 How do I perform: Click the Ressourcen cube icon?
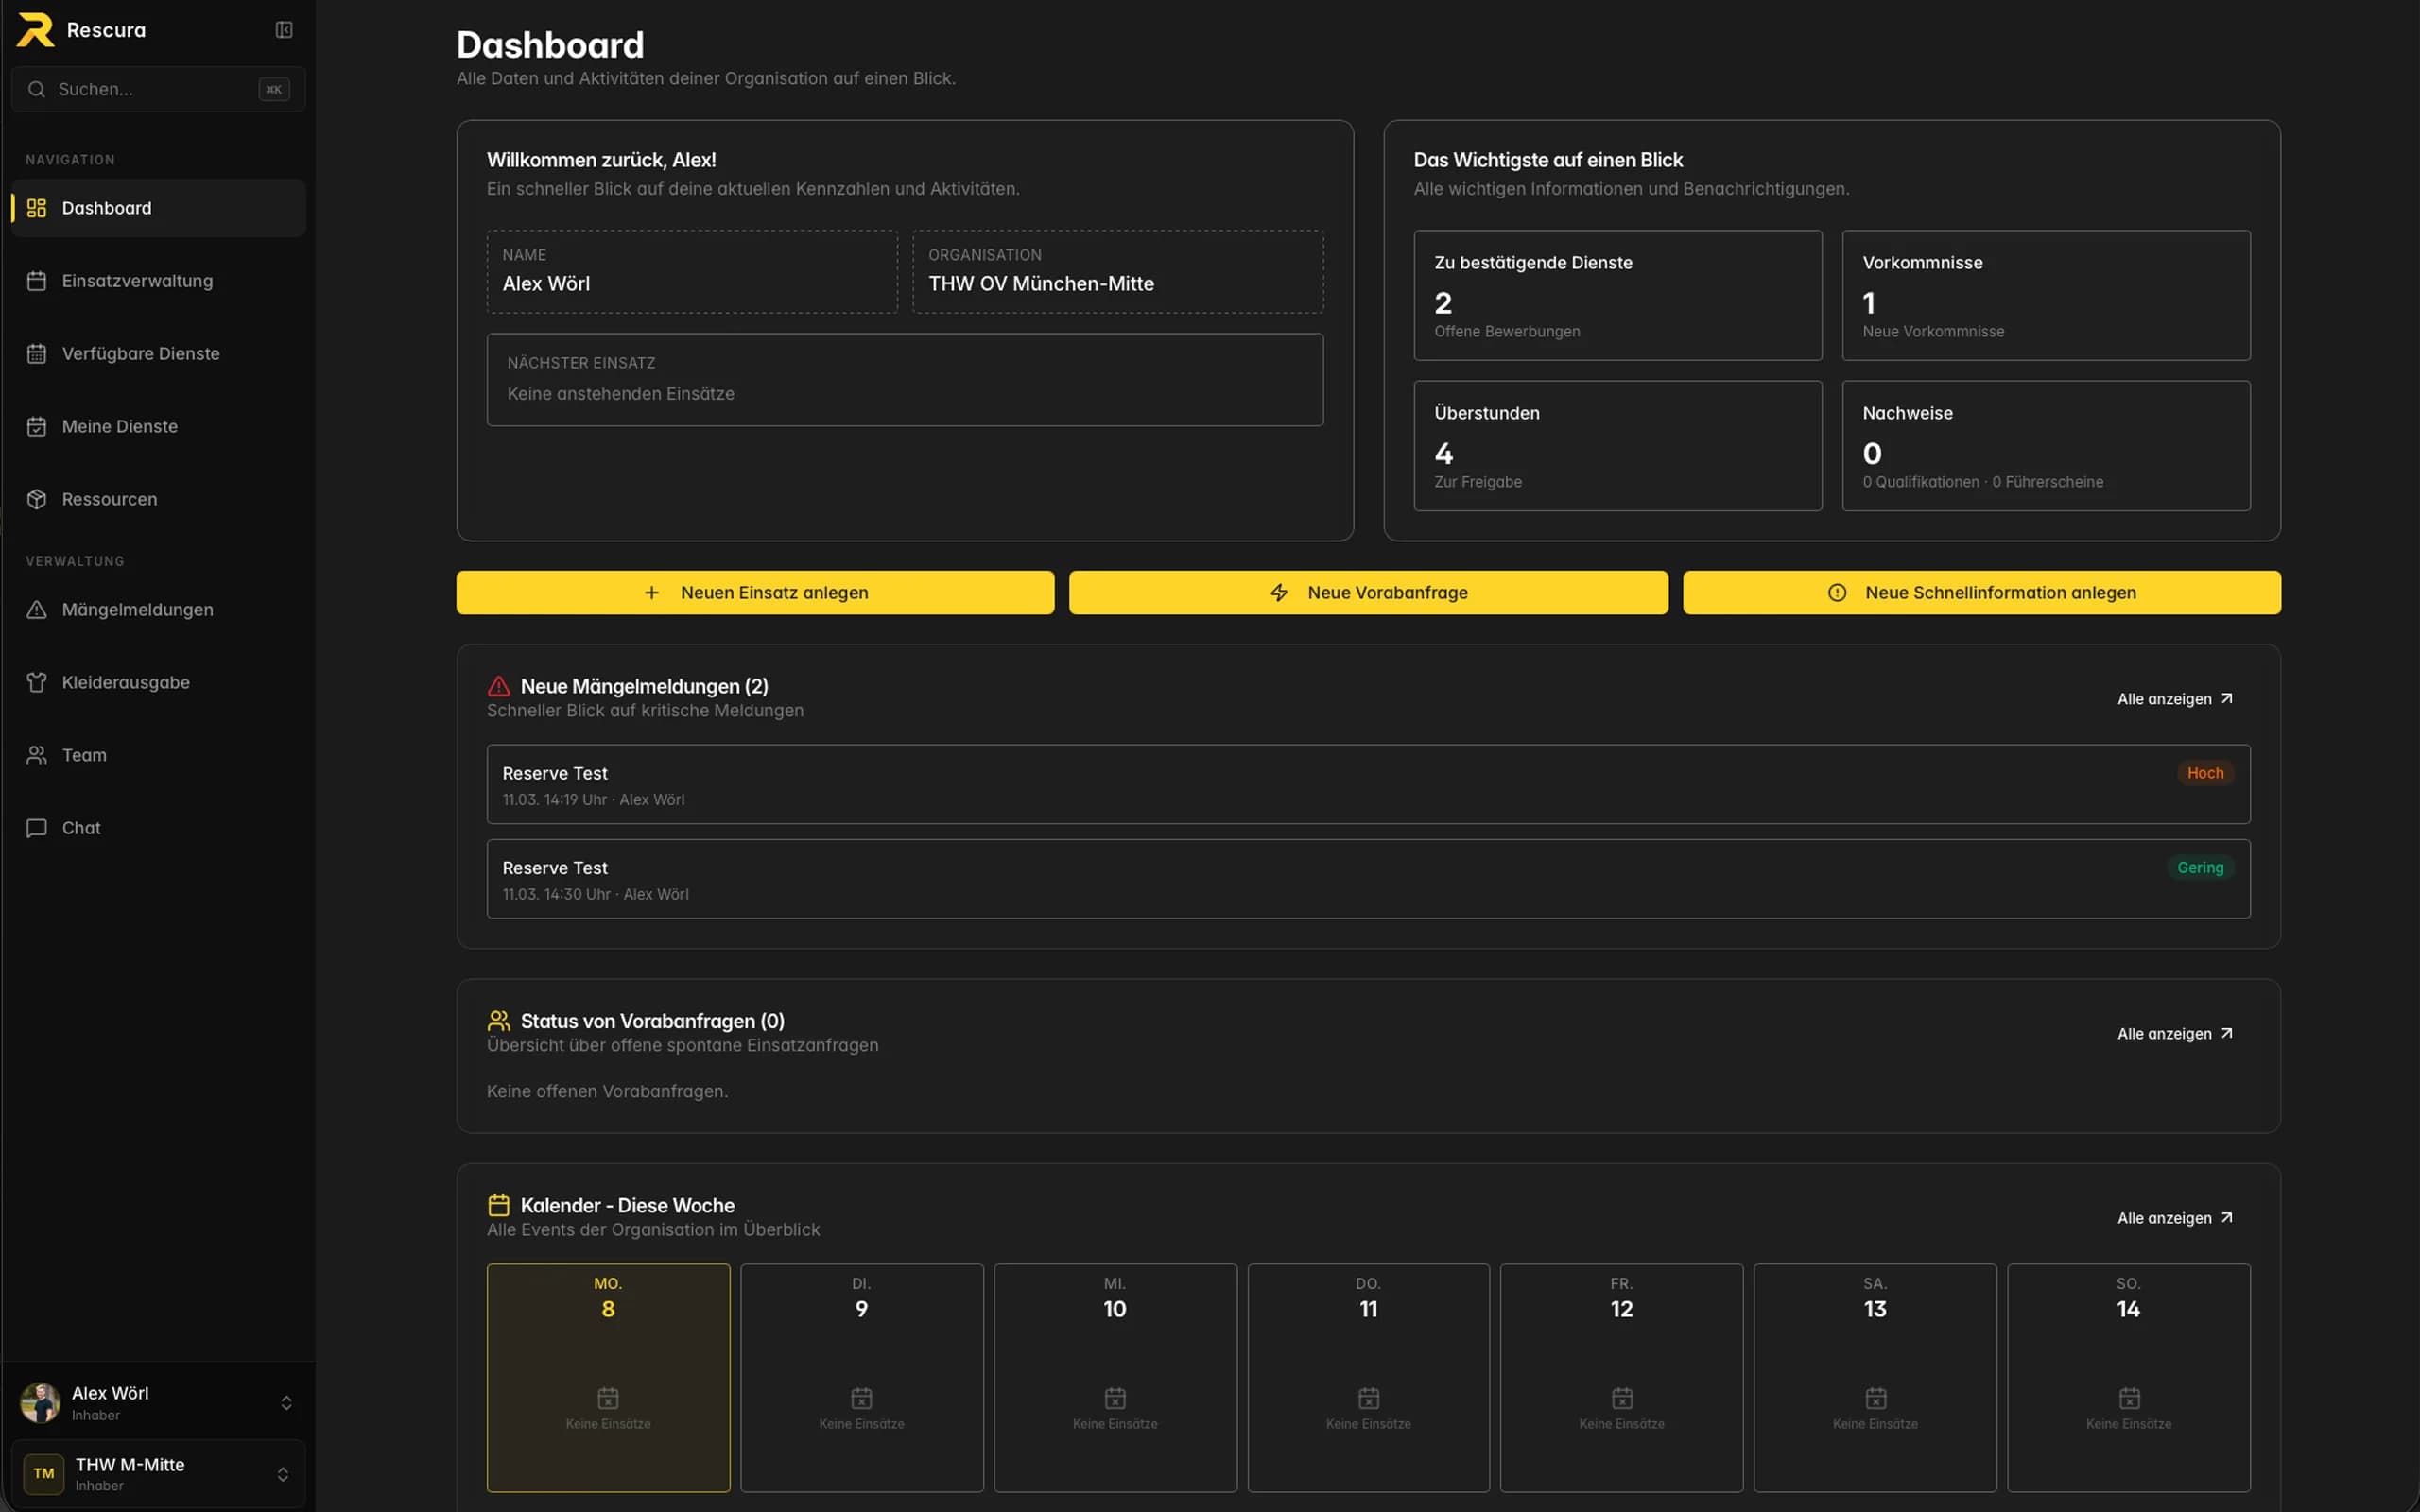(37, 499)
